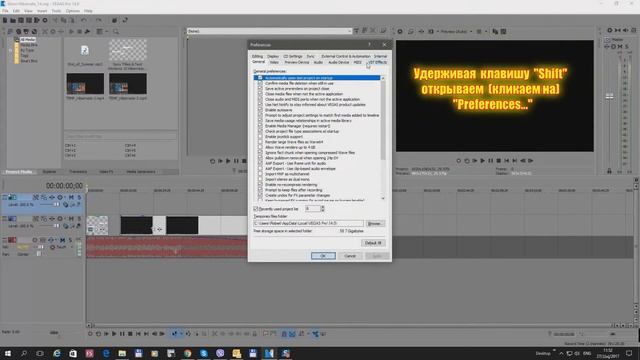
Task: Click the Search media magnifier in Project Media
Action: (x=116, y=31)
